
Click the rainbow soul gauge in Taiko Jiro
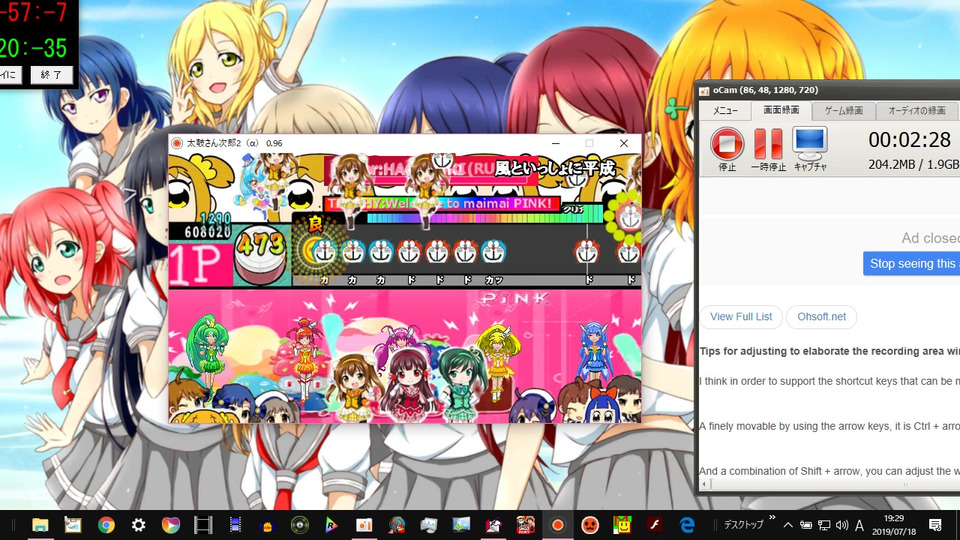pos(484,217)
